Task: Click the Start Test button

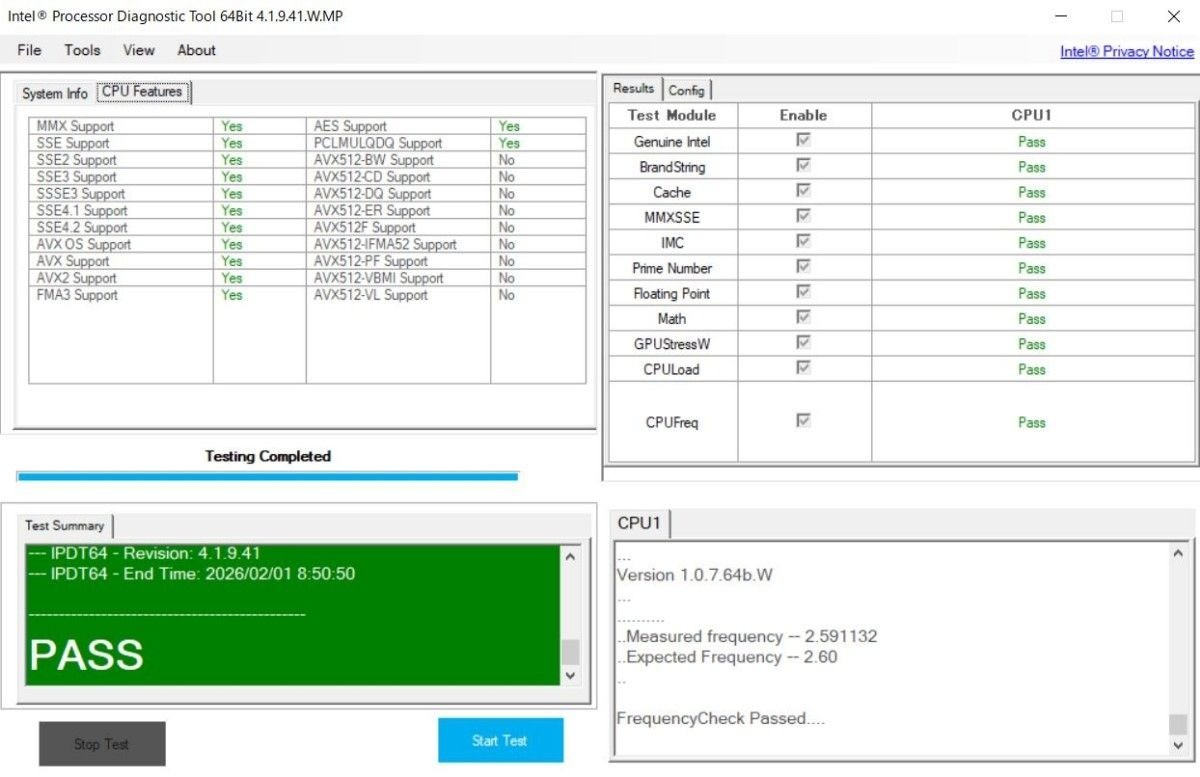Action: 500,740
